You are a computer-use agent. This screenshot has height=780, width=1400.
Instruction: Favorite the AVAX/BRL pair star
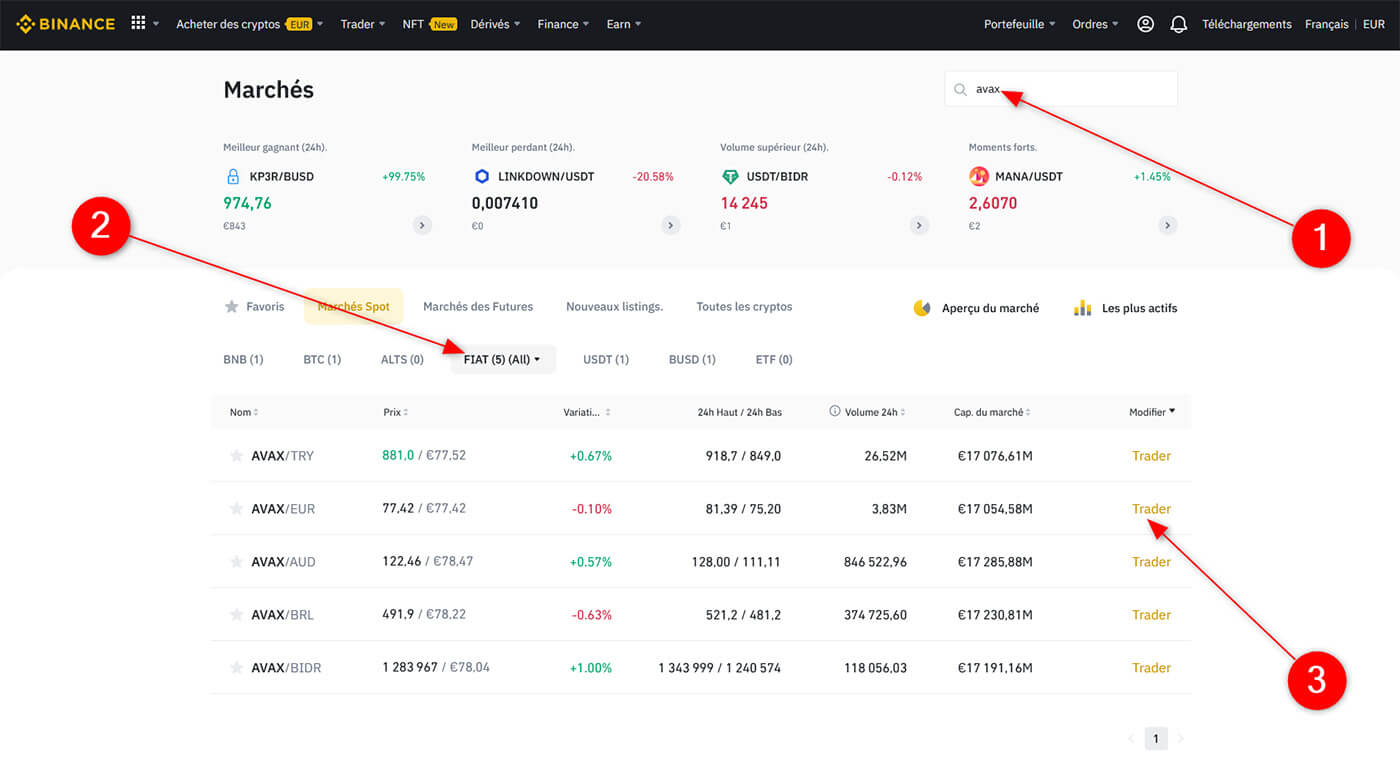(x=237, y=615)
